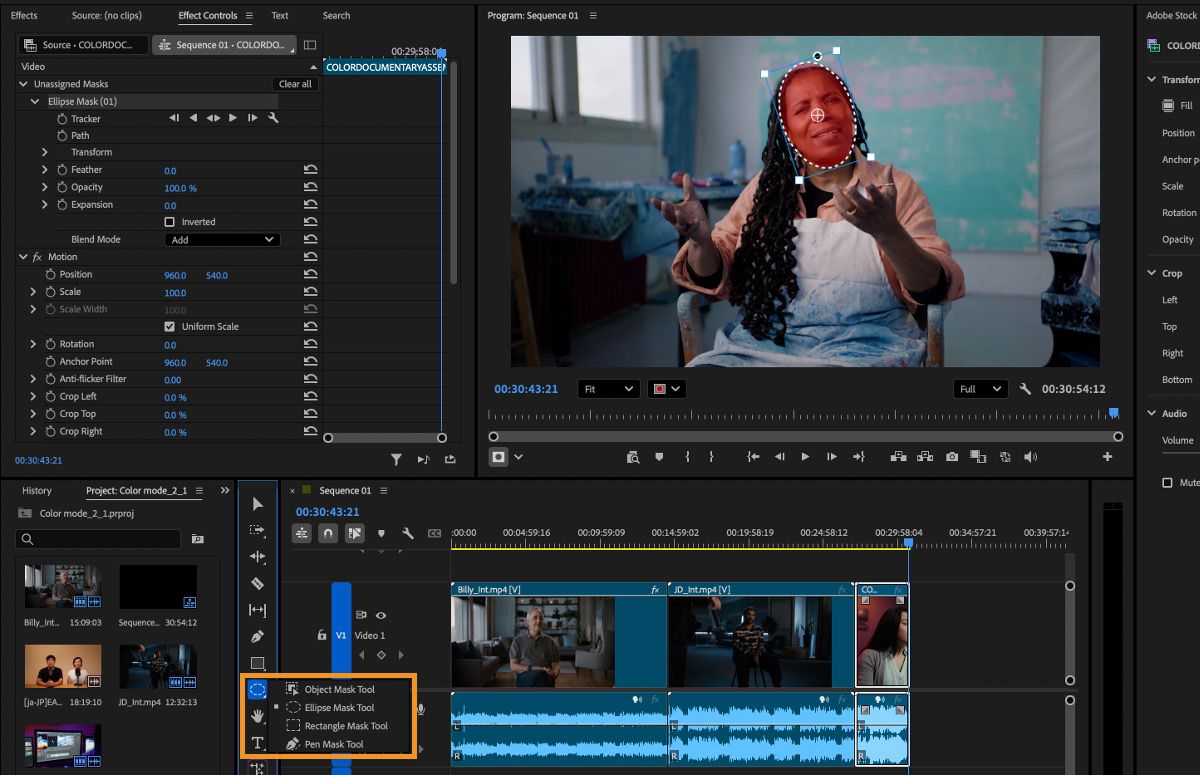Click the Tracker play button for Ellipse Mask
Image resolution: width=1200 pixels, height=775 pixels.
click(x=231, y=118)
